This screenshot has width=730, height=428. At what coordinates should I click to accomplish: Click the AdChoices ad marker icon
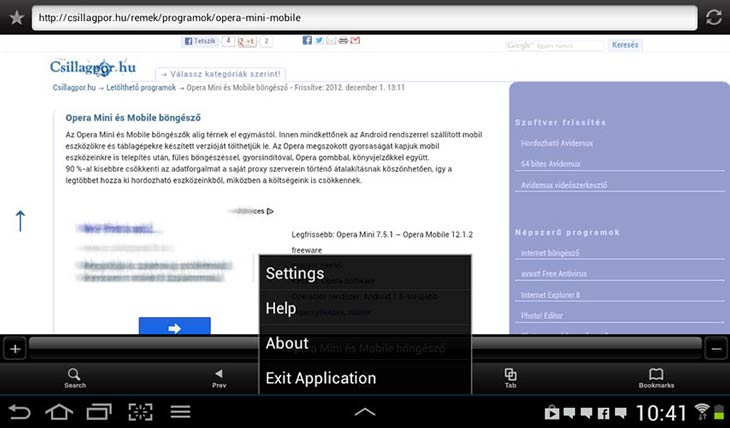[x=270, y=211]
